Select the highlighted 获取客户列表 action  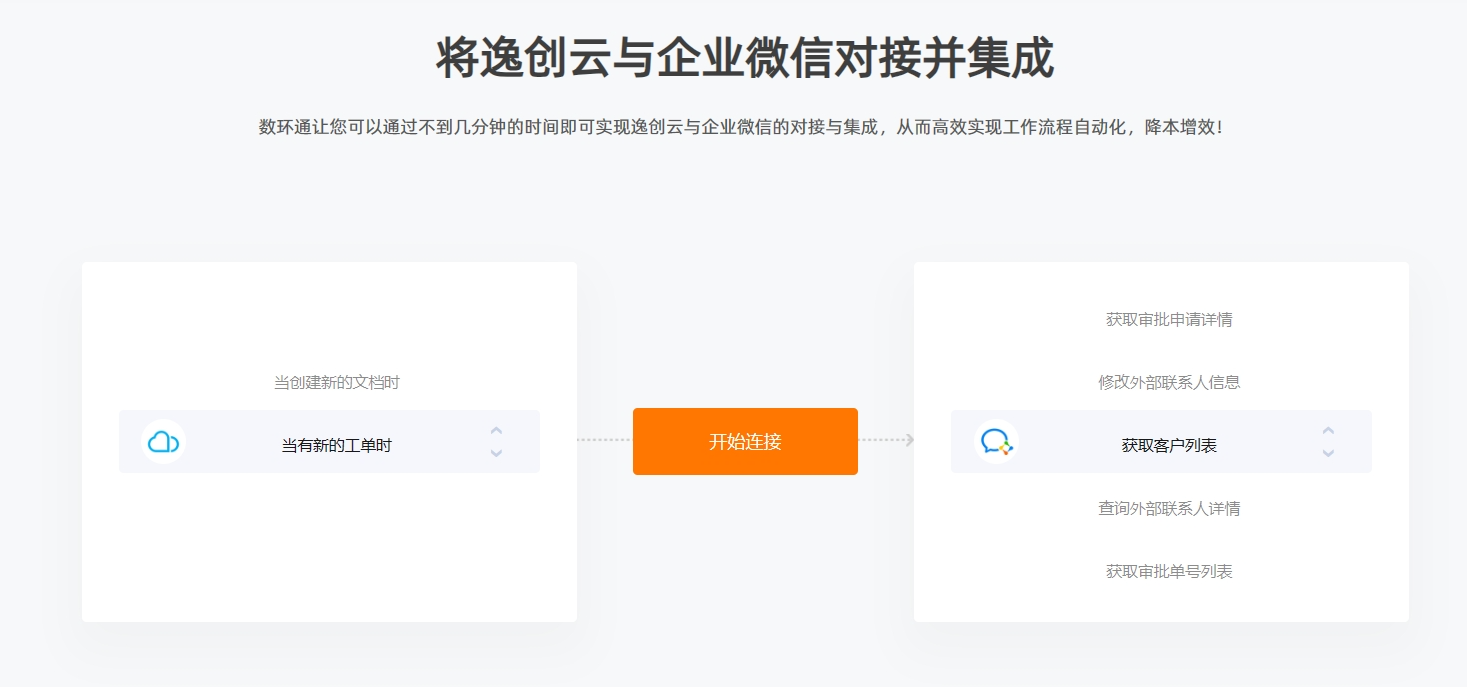pyautogui.click(x=1161, y=441)
